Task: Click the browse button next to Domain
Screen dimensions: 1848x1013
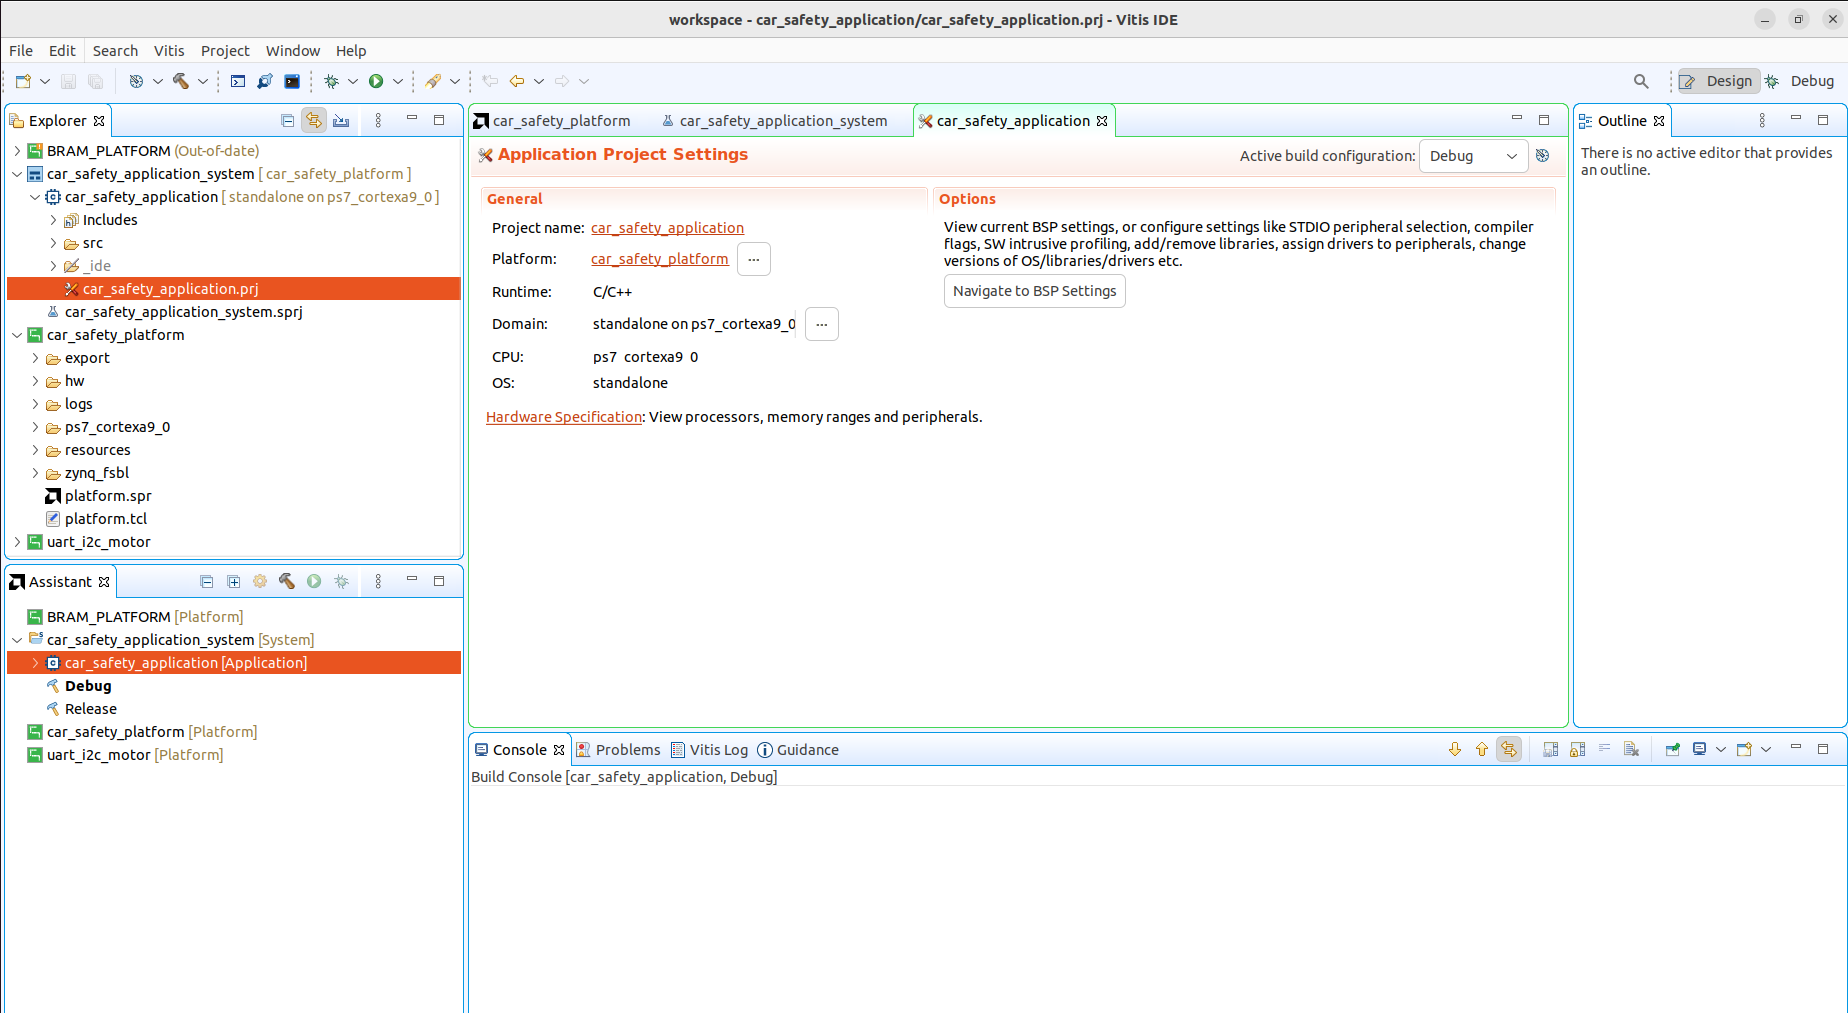Action: coord(822,324)
